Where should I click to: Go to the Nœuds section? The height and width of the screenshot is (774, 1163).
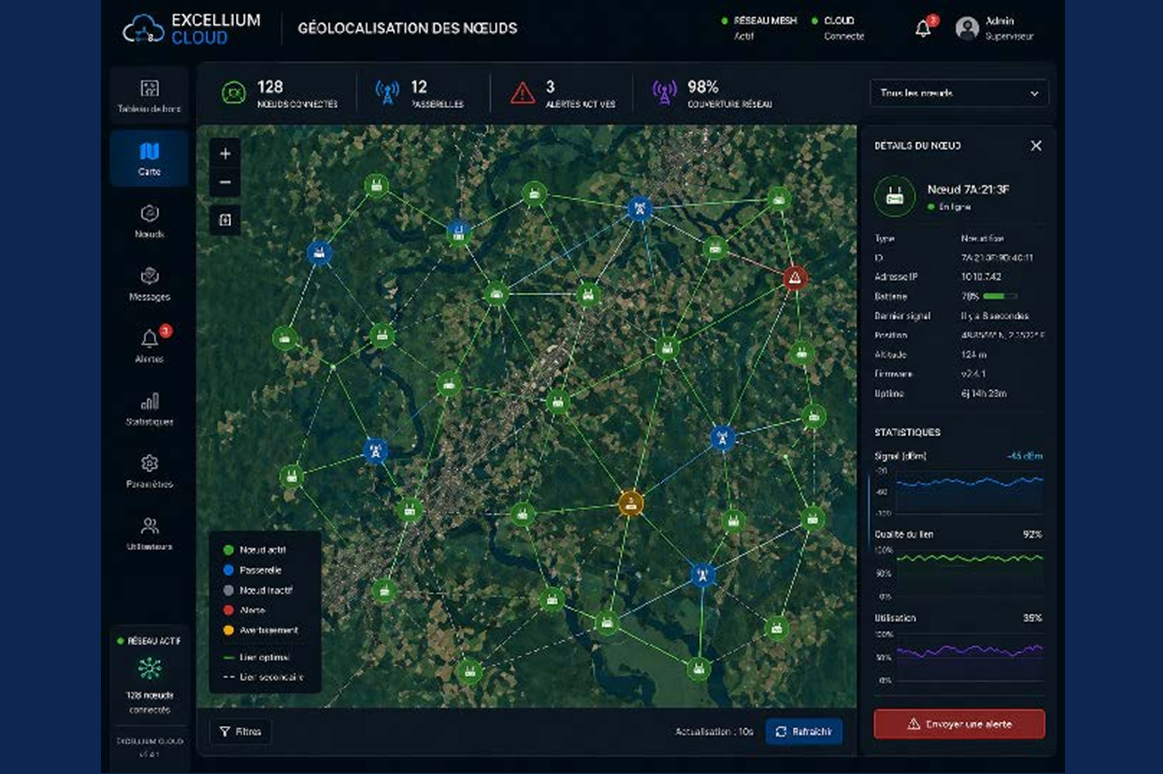point(149,221)
